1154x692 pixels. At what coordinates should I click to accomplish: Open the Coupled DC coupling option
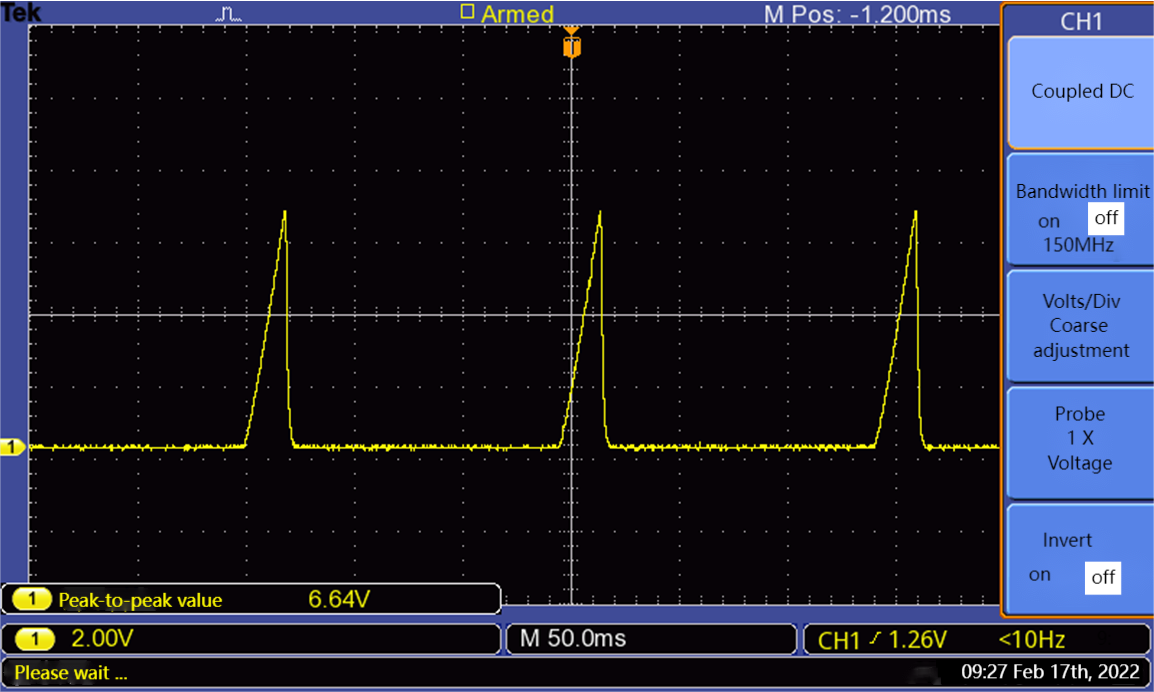click(1082, 92)
